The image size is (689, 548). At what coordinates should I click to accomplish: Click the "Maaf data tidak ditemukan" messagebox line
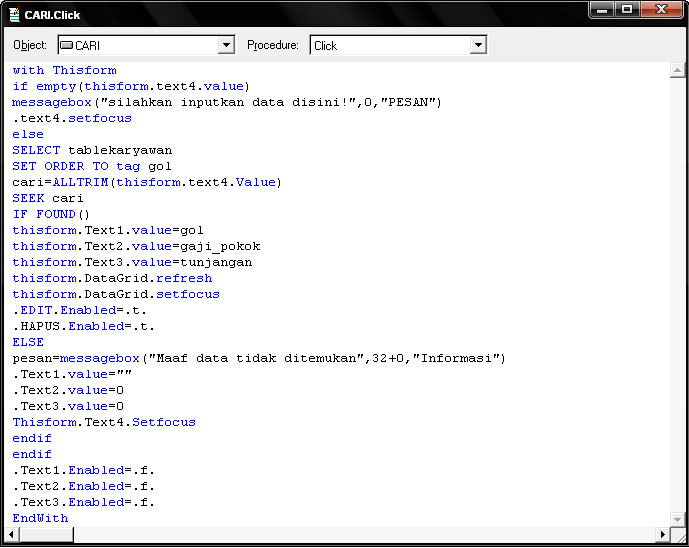259,358
